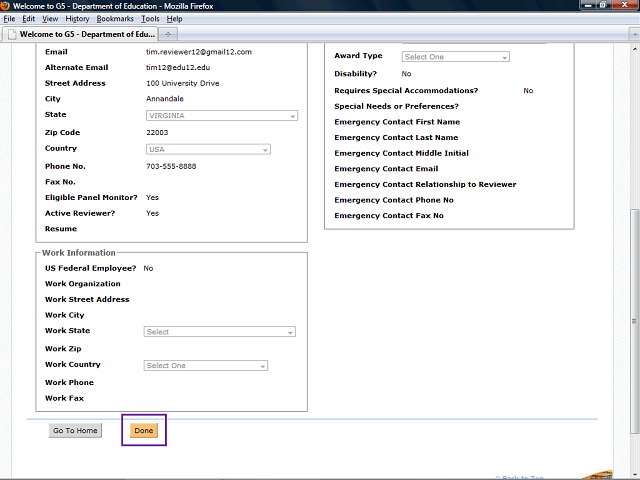The image size is (640, 480).
Task: Open the list all tabs dropdown arrow
Action: click(x=634, y=35)
